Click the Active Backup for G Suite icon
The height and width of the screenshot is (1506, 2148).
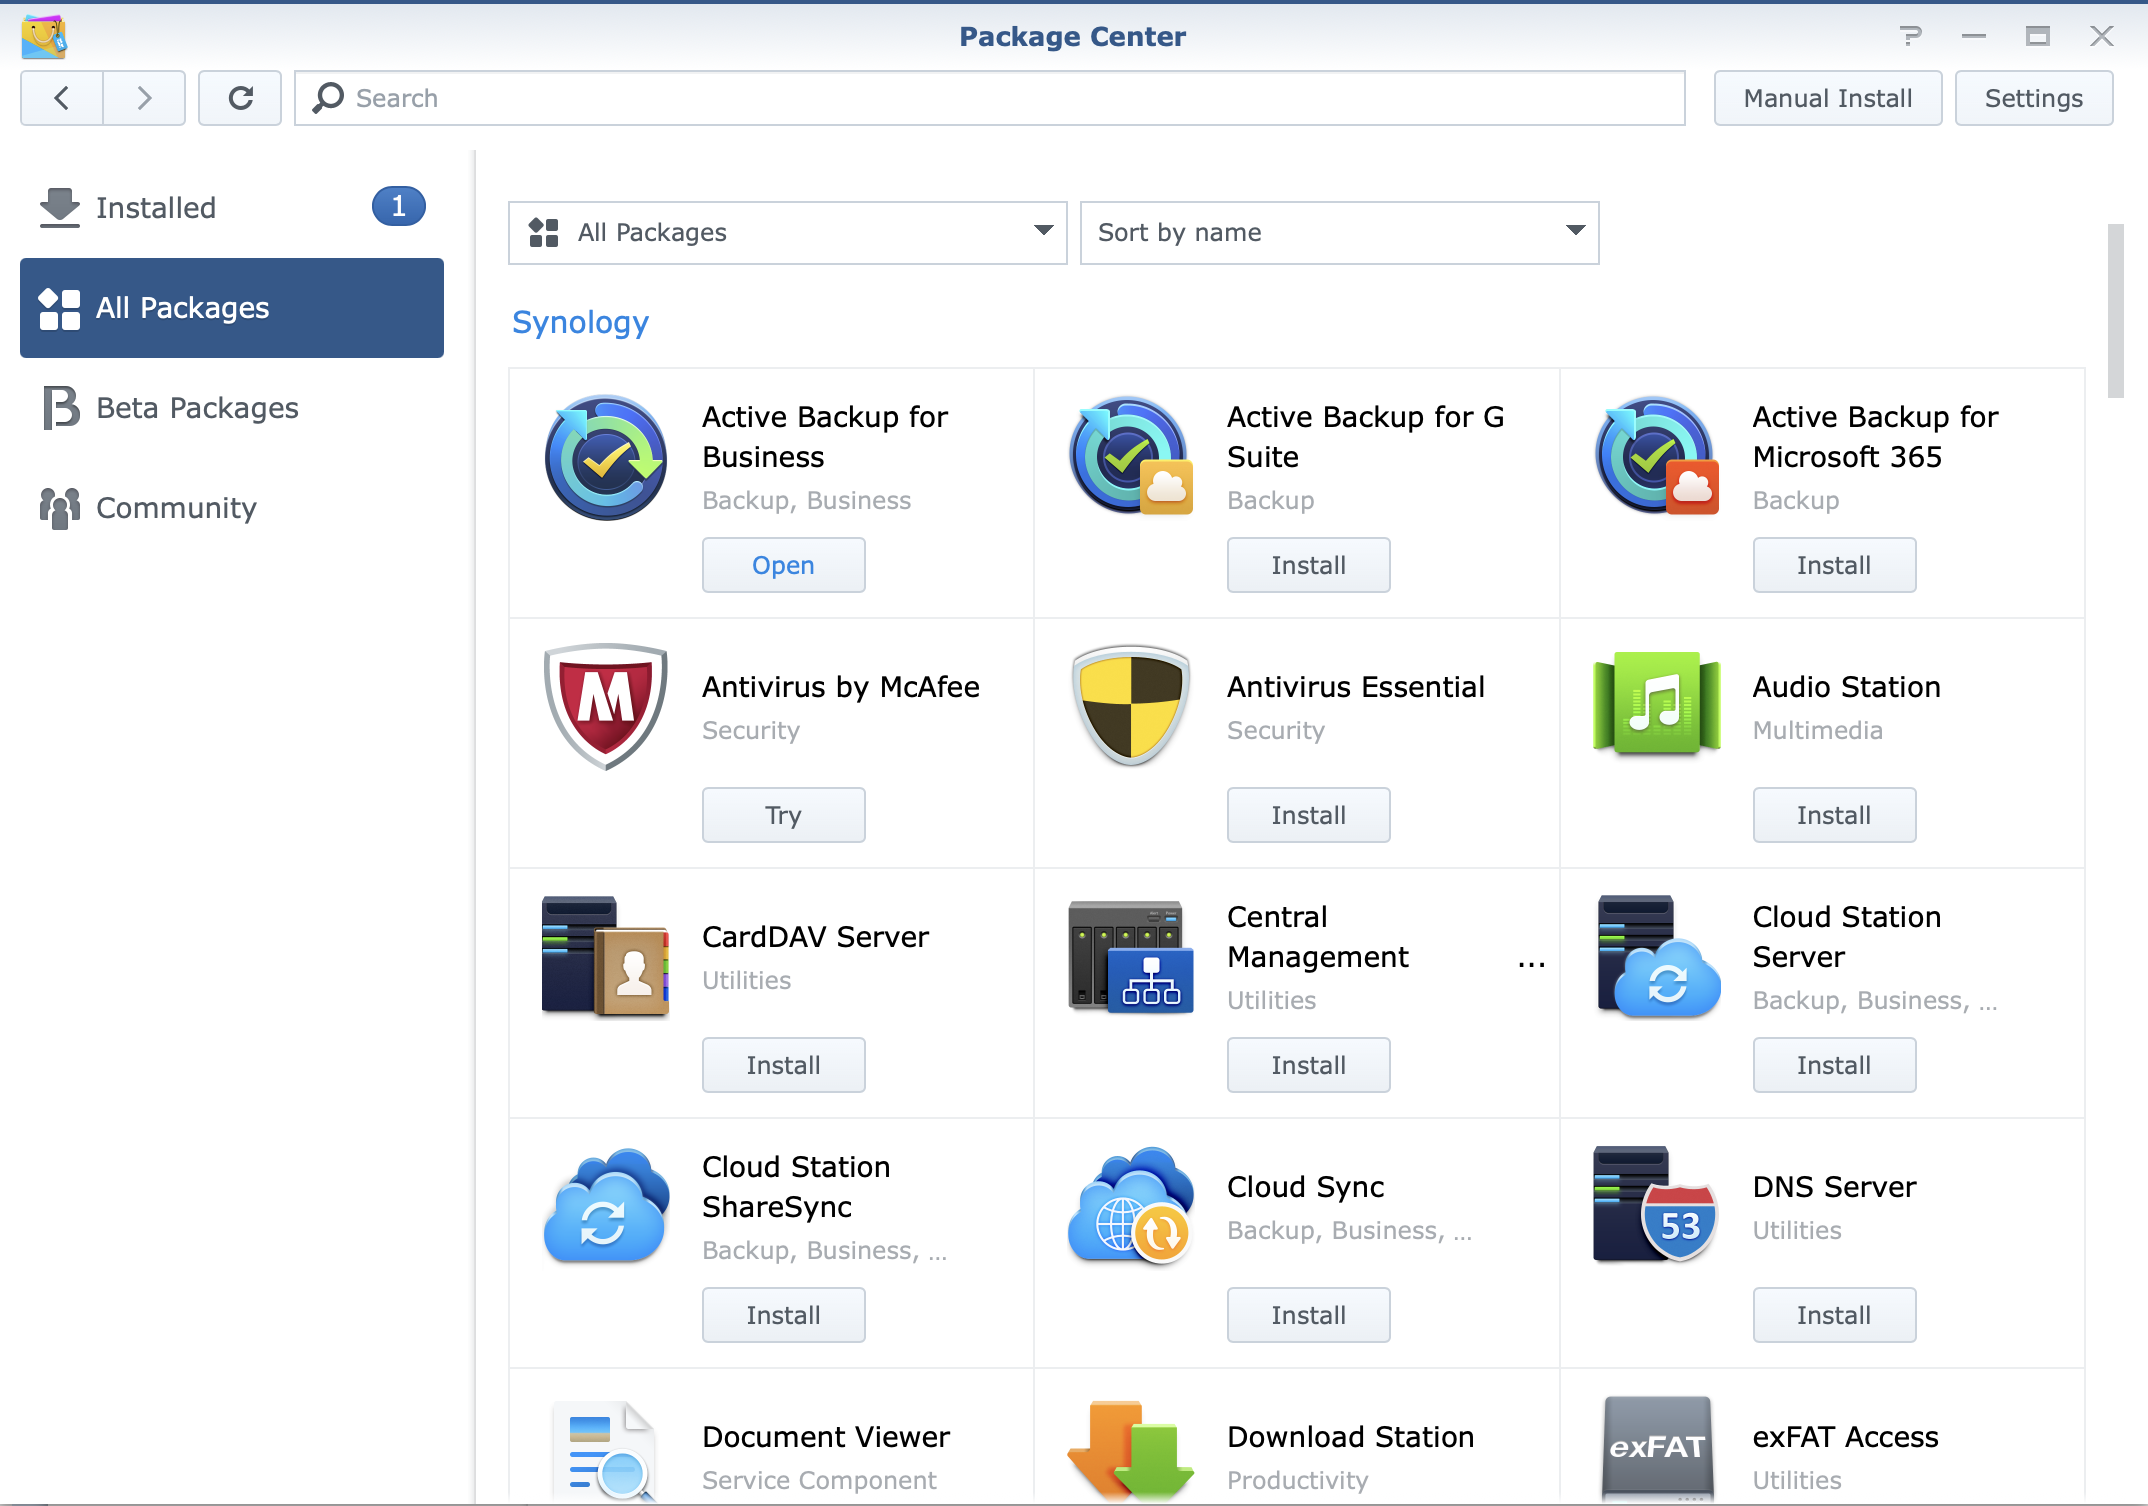tap(1131, 457)
